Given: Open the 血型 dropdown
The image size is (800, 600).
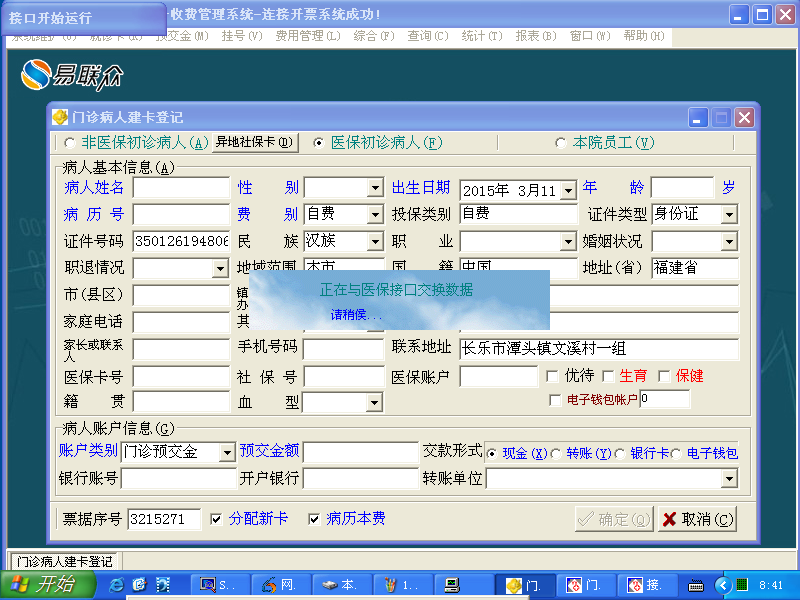Looking at the screenshot, I should point(374,402).
